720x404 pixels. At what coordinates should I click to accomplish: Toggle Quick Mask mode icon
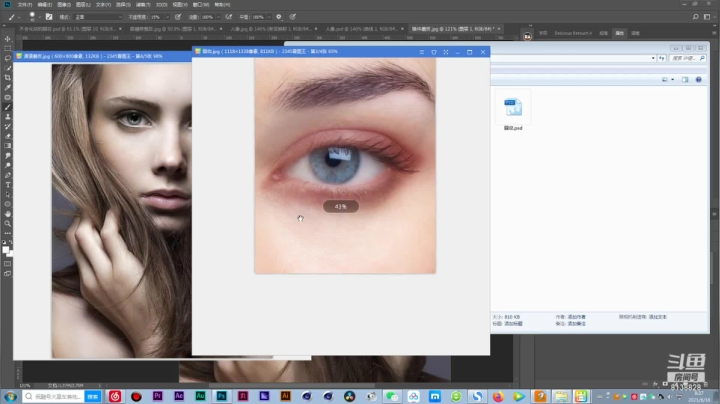pos(8,264)
